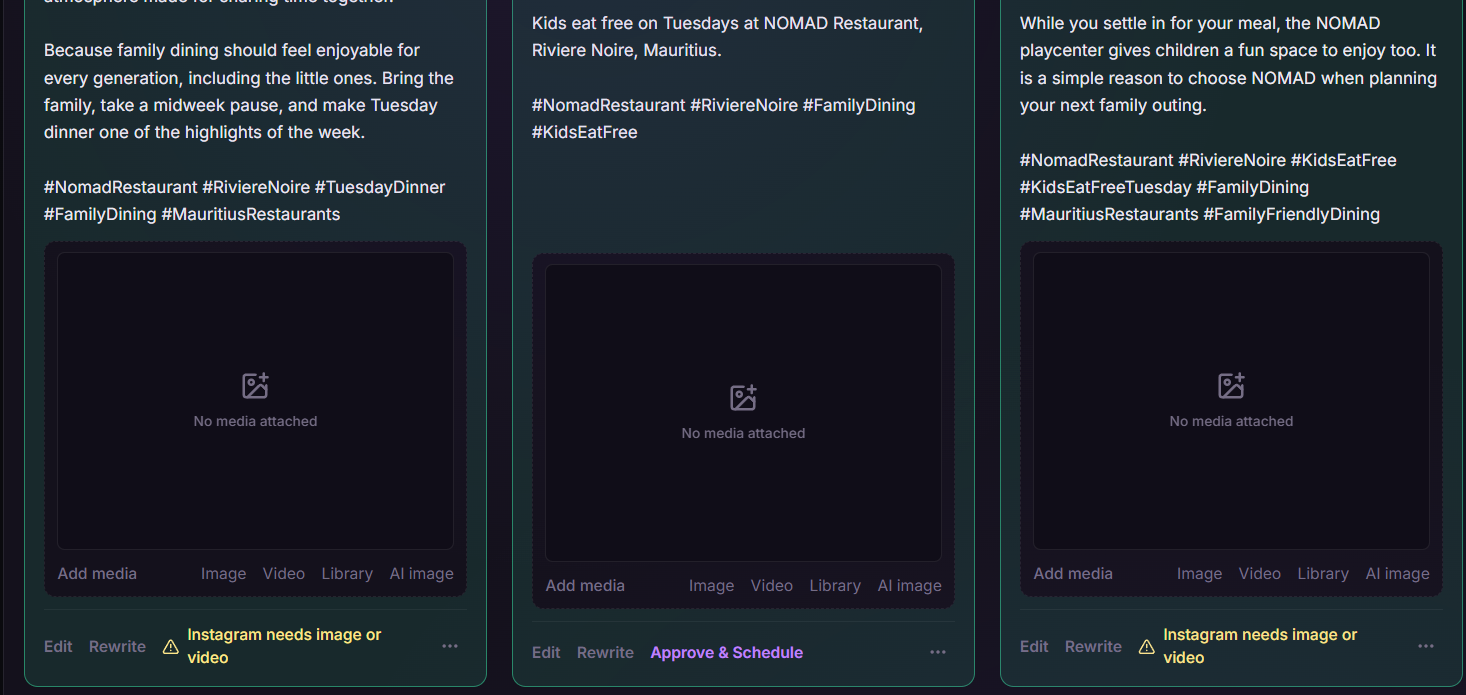This screenshot has width=1466, height=695.
Task: Rewrite the right post
Action: (x=1093, y=647)
